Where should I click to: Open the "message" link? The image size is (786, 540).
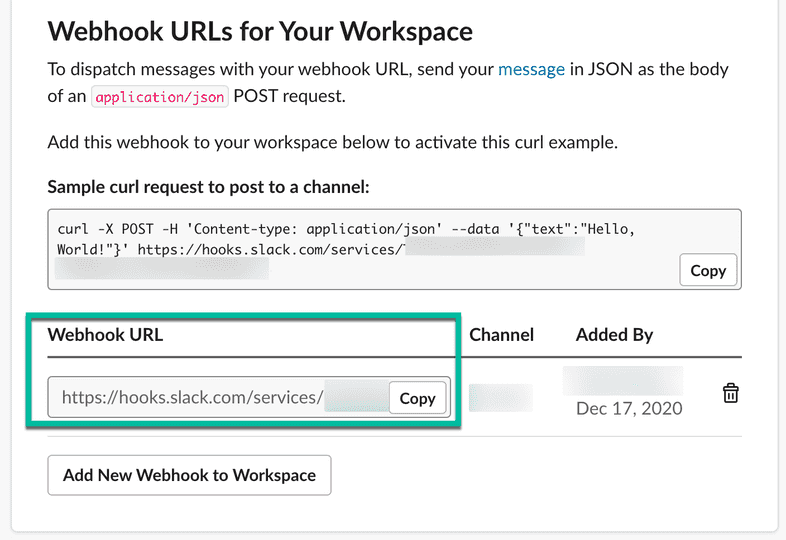[x=531, y=69]
